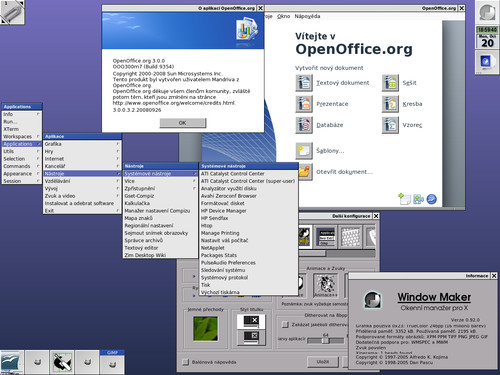Click PulseAudio Preferences entry
This screenshot has width=500, height=375.
248,262
